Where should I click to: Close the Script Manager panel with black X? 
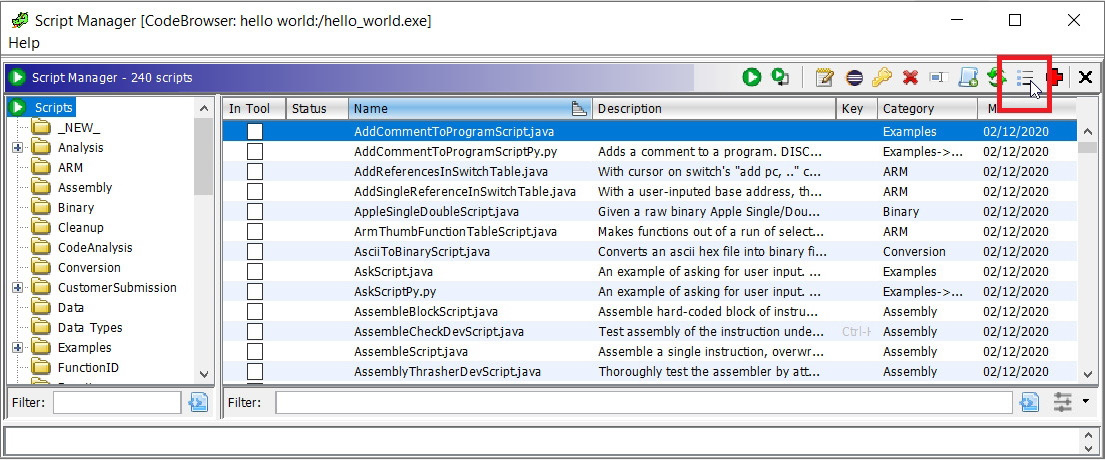click(x=1085, y=77)
